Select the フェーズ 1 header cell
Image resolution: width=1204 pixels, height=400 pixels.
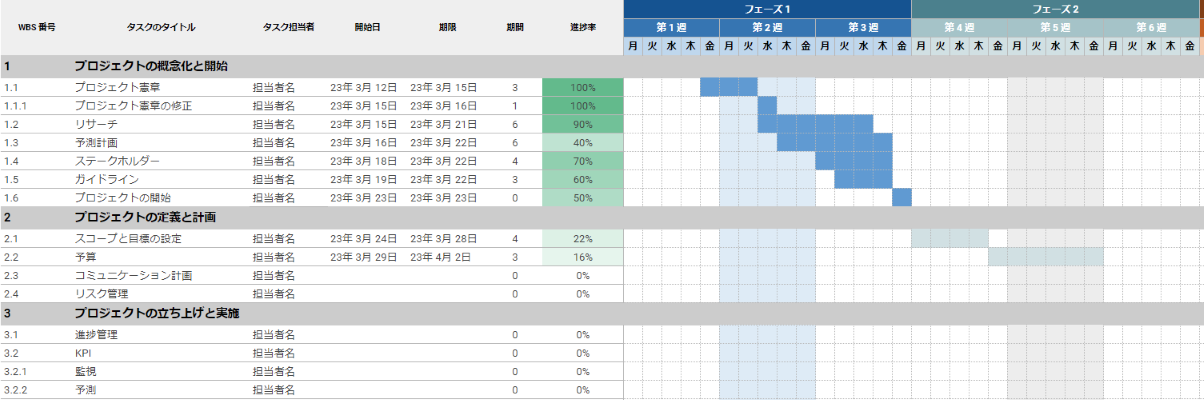[767, 9]
